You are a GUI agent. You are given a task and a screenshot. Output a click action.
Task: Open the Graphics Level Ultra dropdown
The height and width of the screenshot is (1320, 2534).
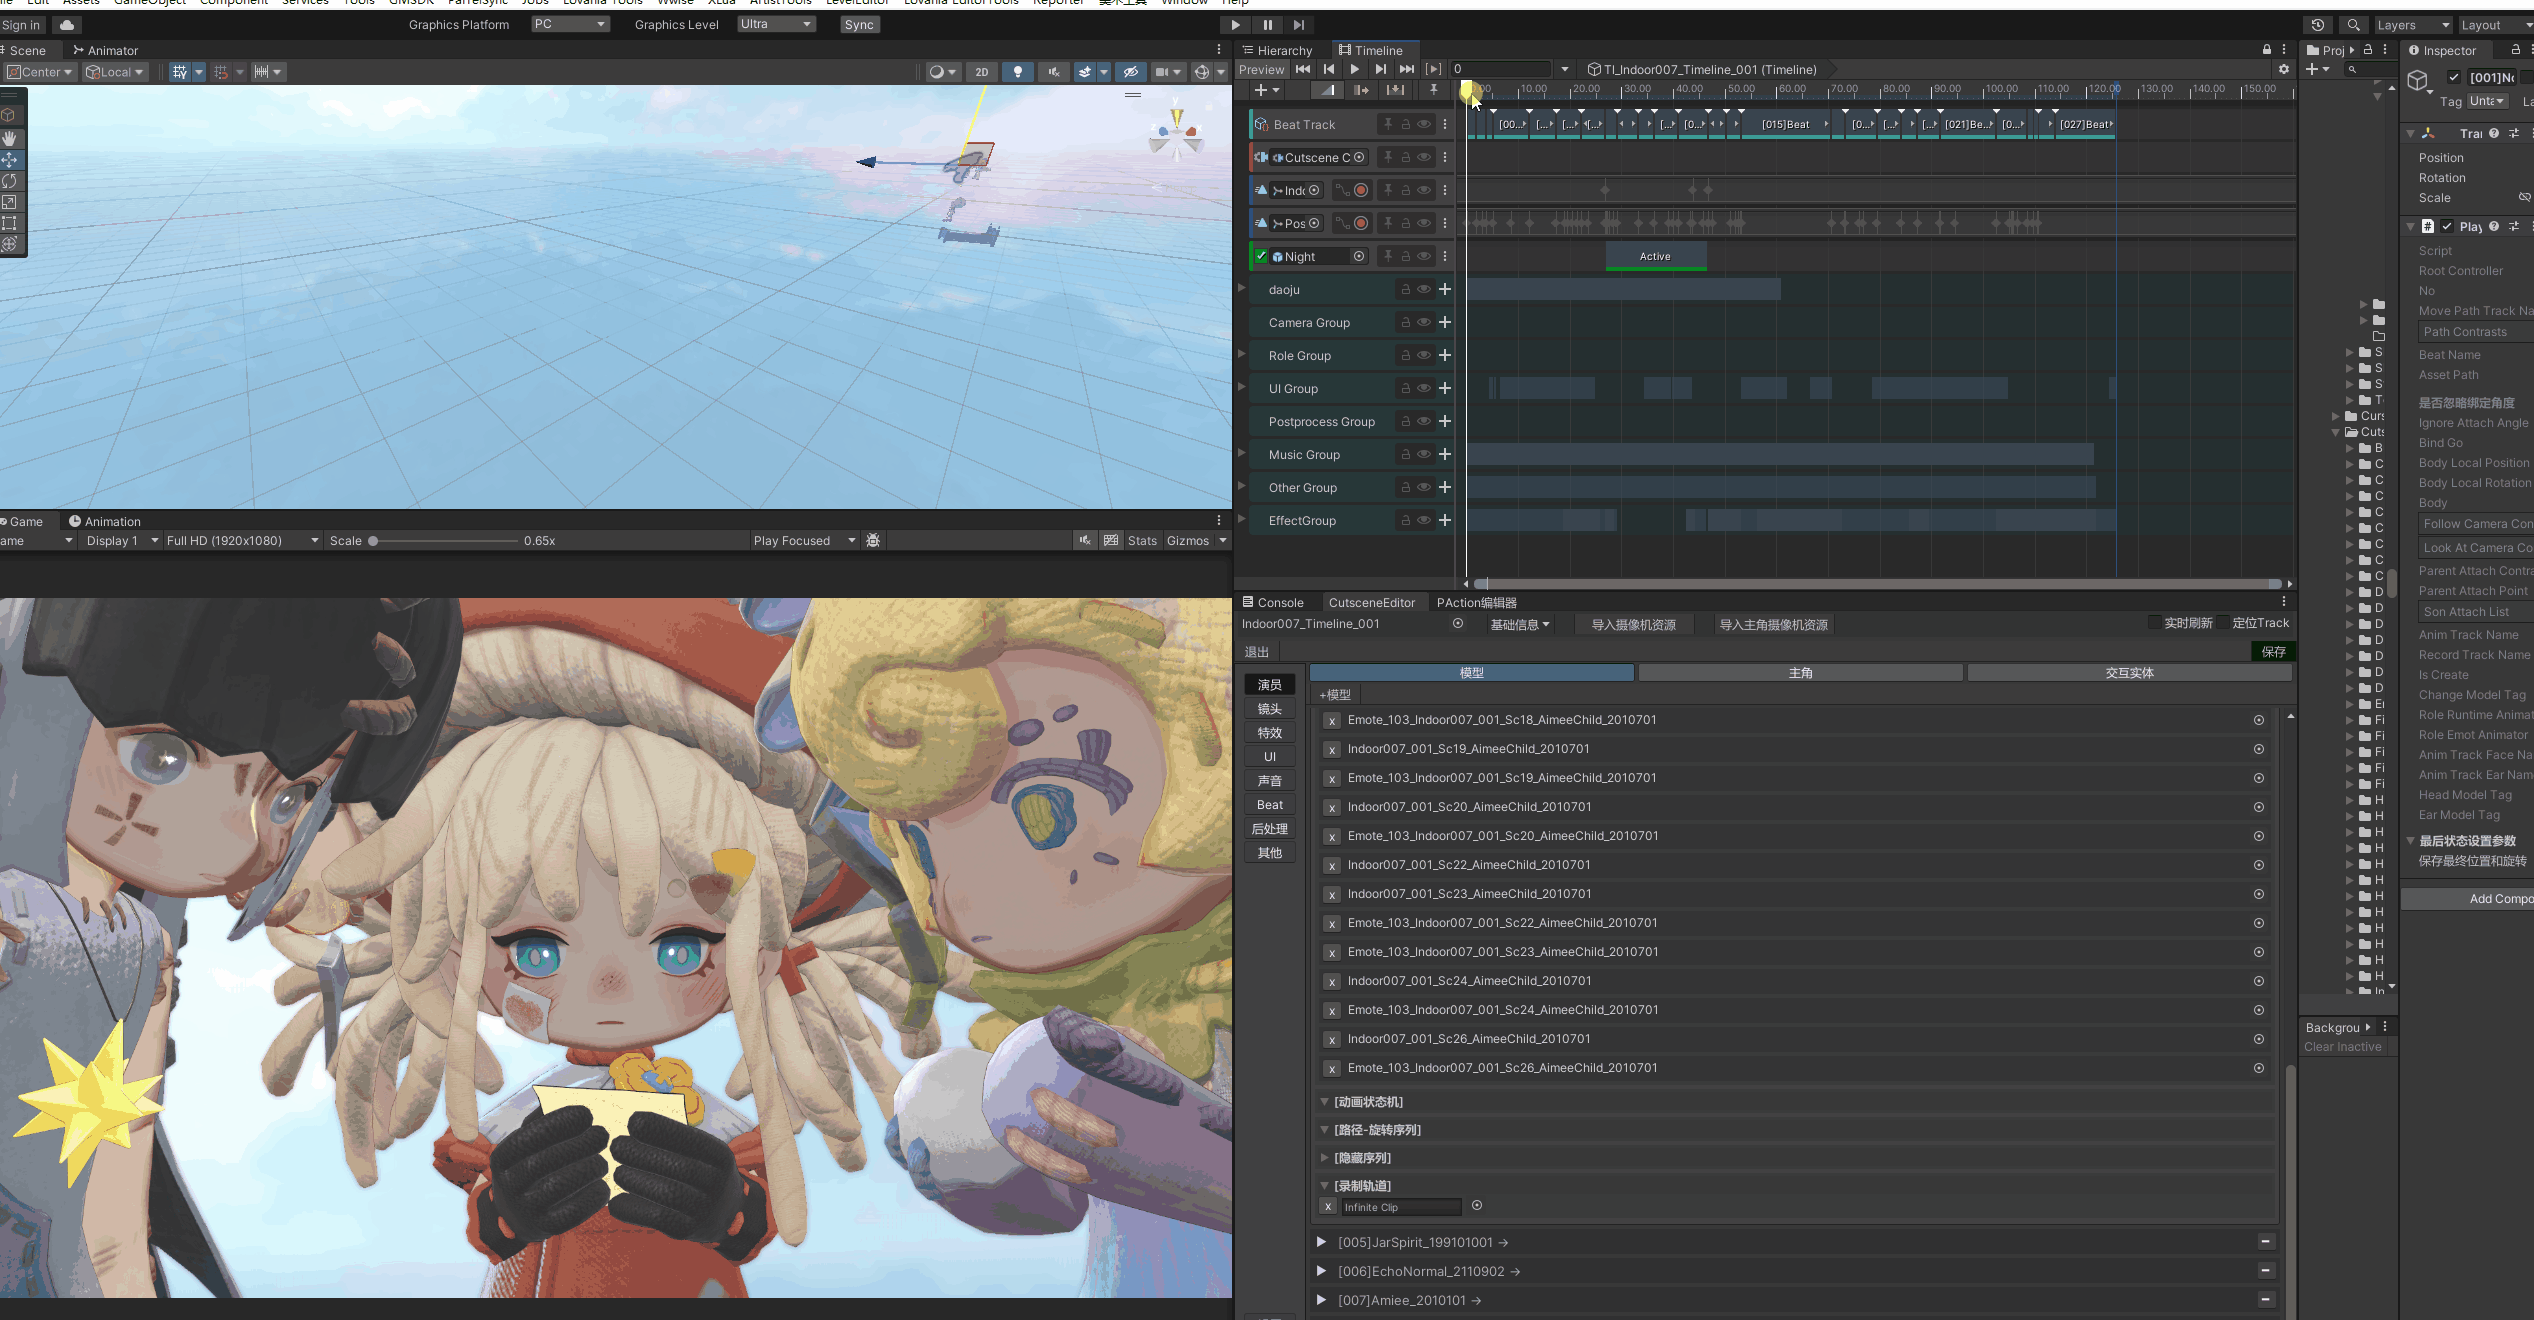pos(776,24)
